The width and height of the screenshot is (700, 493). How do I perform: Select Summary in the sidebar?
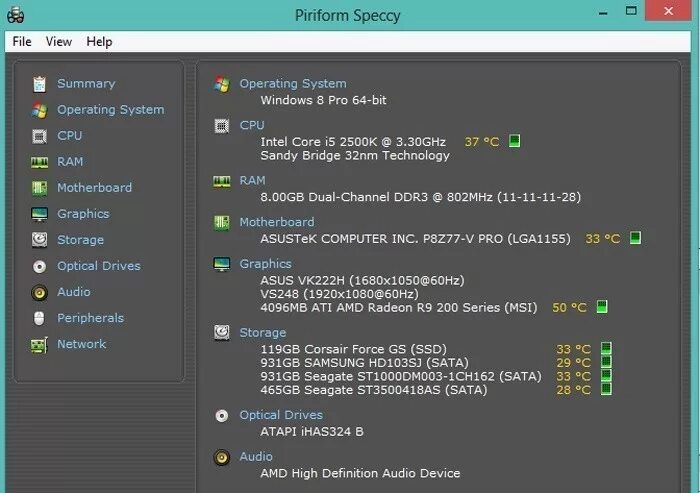coord(86,84)
